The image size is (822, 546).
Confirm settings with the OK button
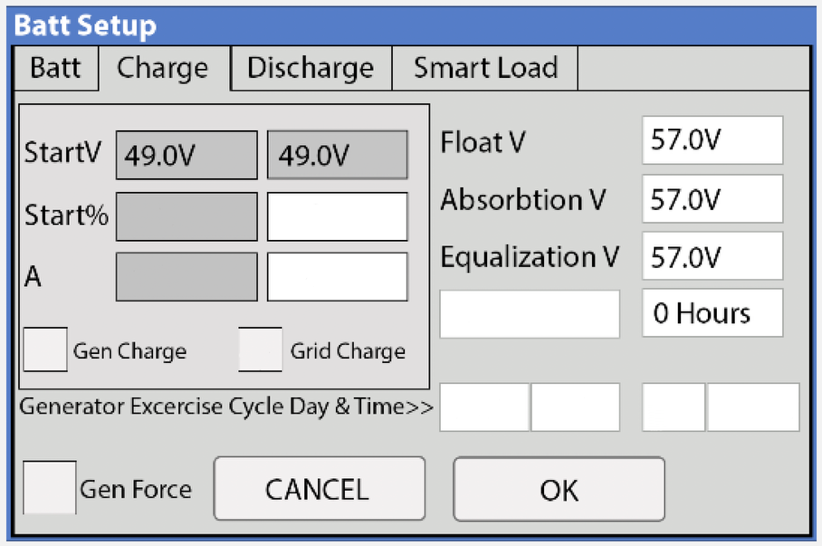pyautogui.click(x=559, y=489)
